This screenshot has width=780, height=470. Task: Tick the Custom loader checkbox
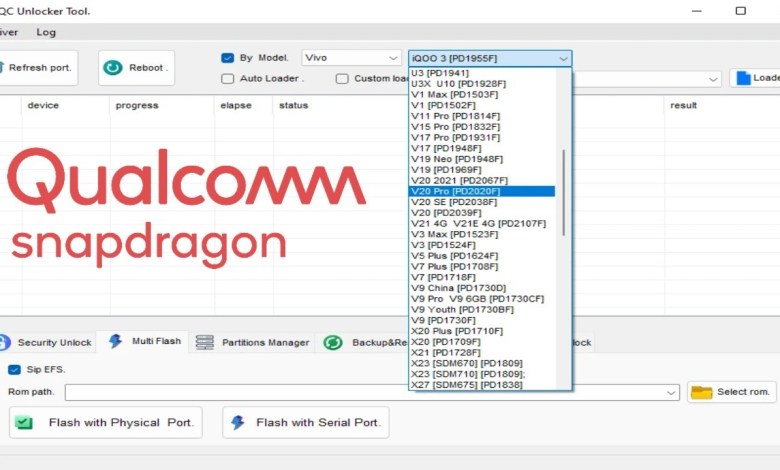coord(342,78)
